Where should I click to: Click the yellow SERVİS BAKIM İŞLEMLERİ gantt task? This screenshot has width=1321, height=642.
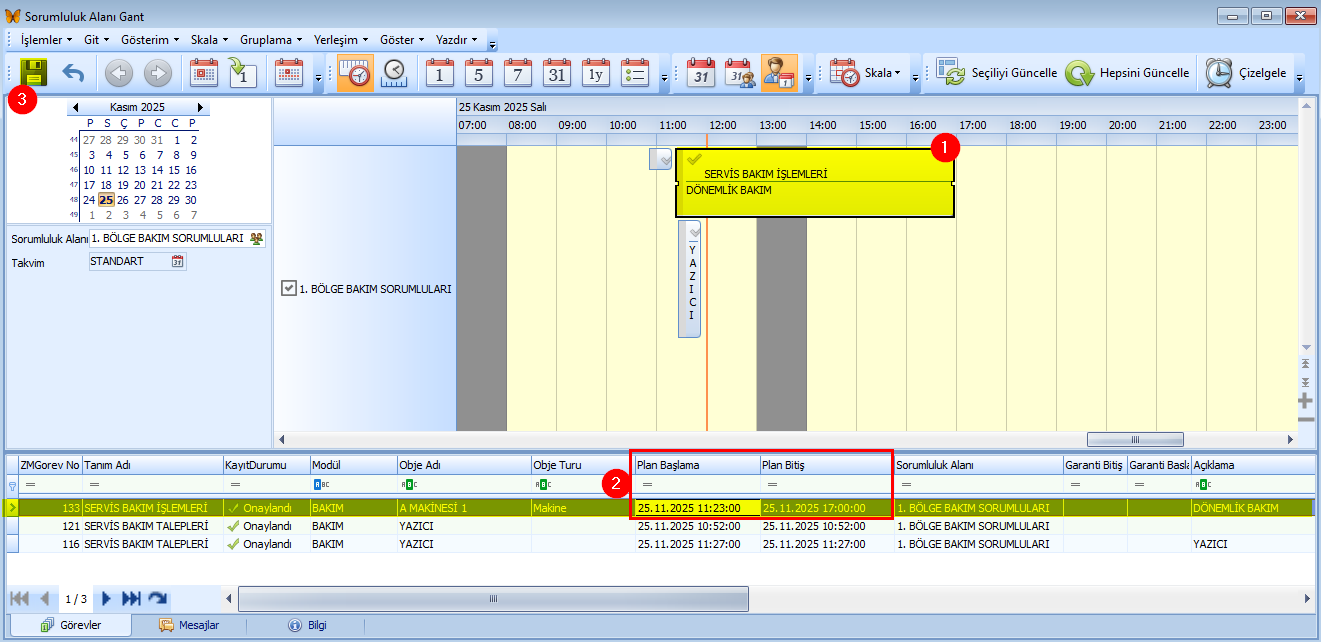[815, 183]
